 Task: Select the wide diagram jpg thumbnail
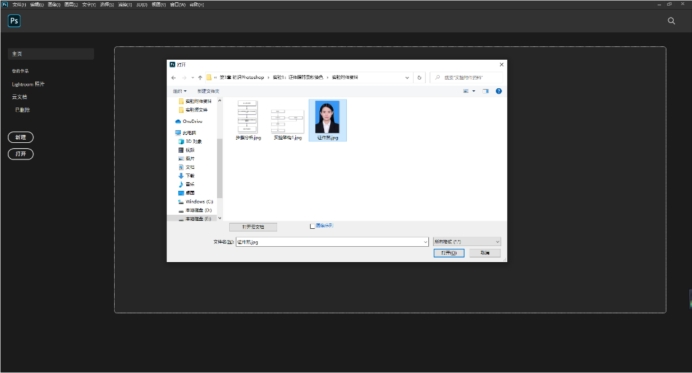coord(288,124)
